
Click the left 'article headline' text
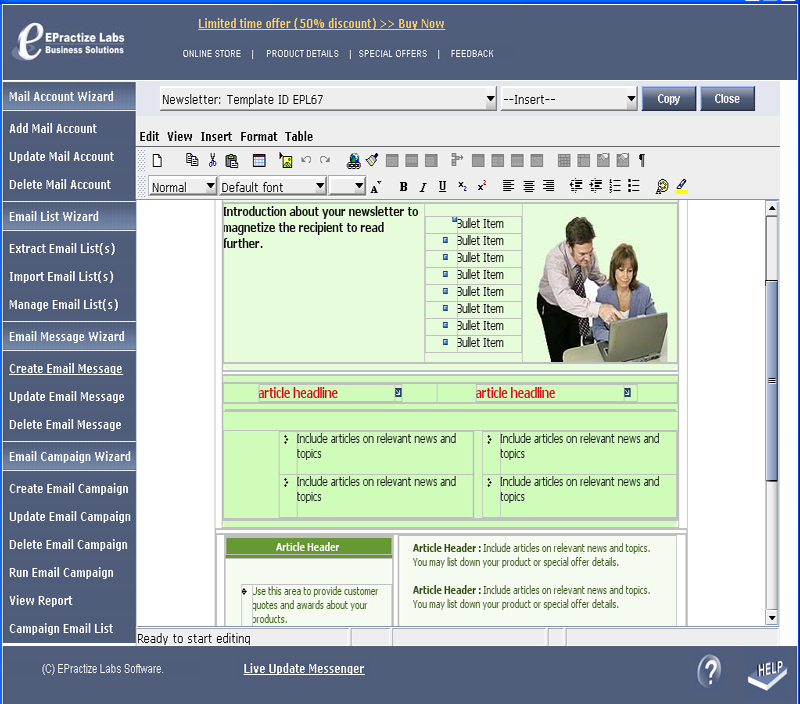[298, 393]
